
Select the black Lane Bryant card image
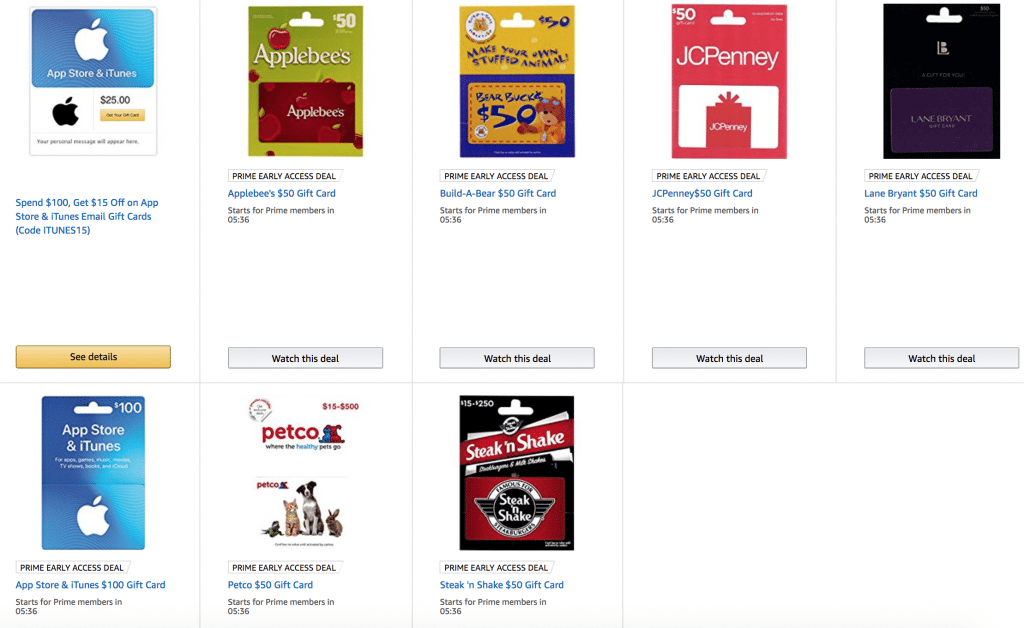tap(941, 81)
